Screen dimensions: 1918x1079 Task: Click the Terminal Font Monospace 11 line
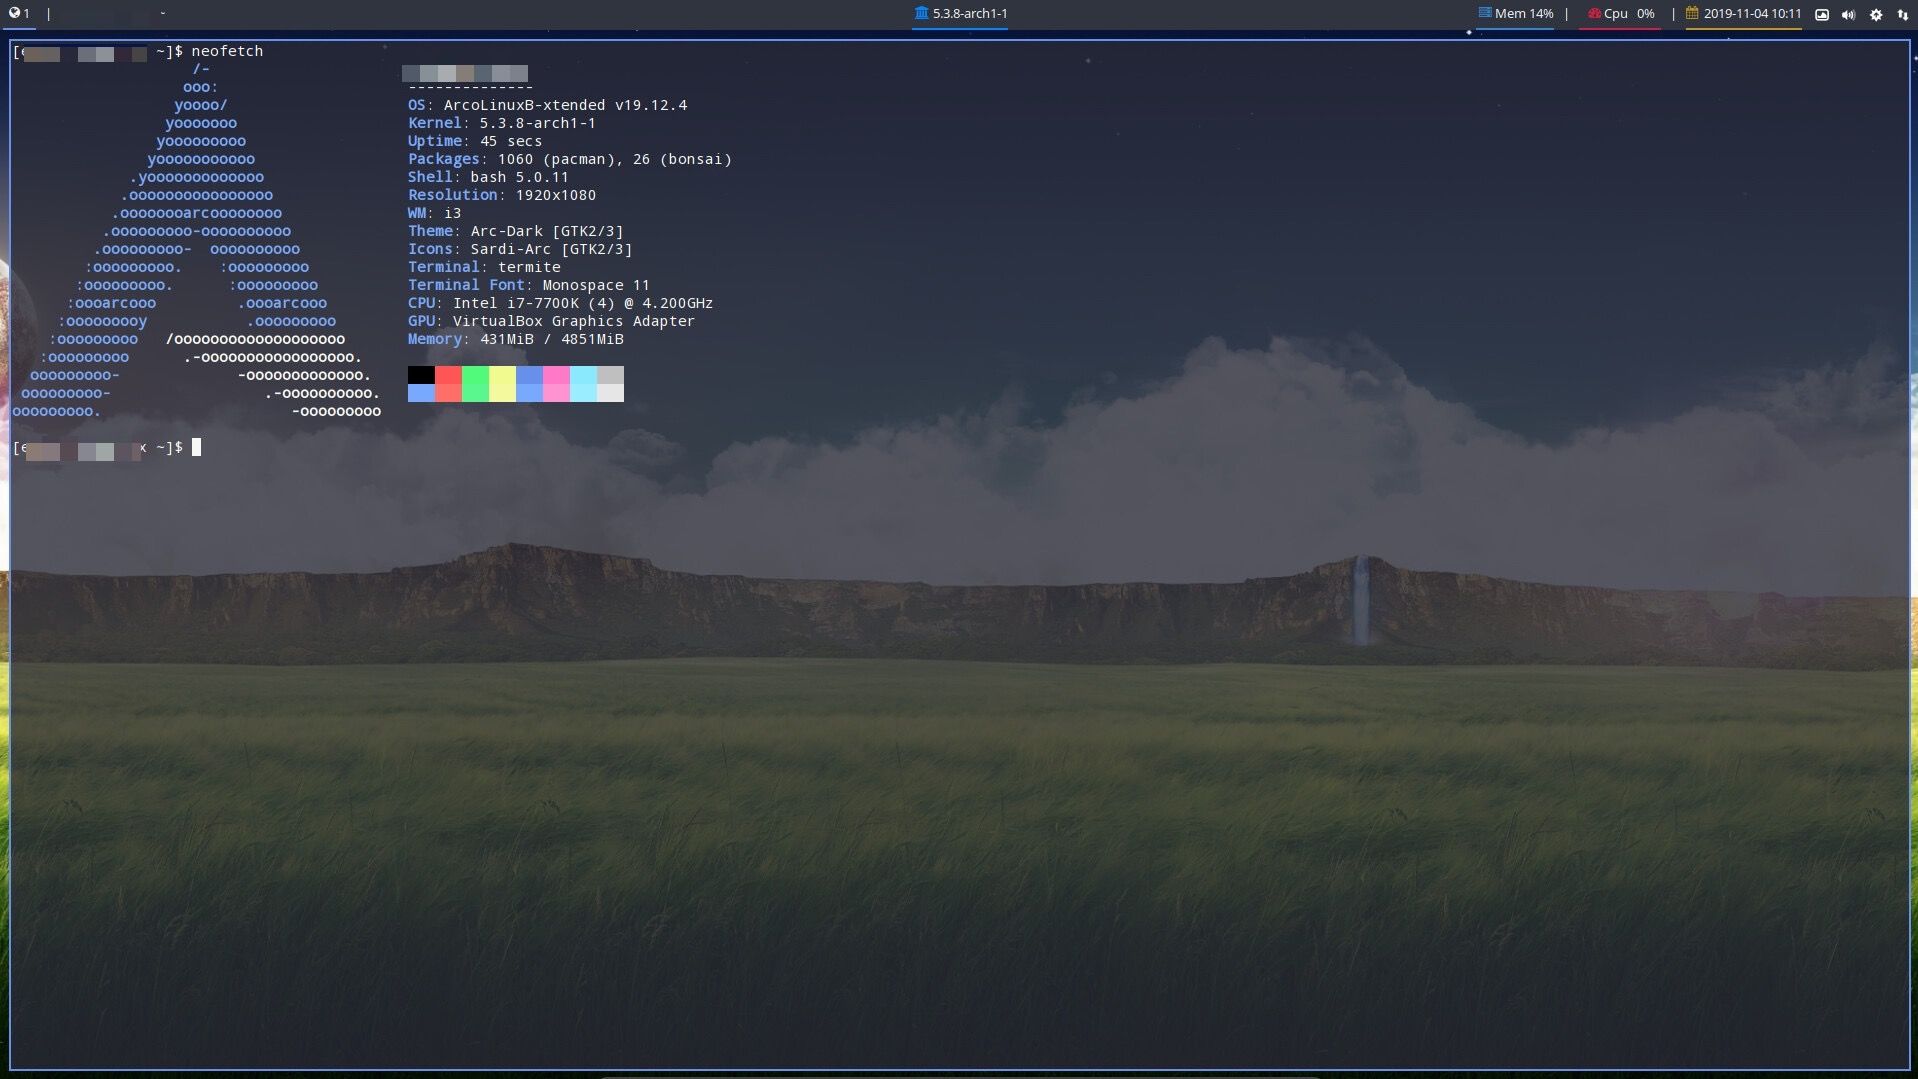click(528, 285)
